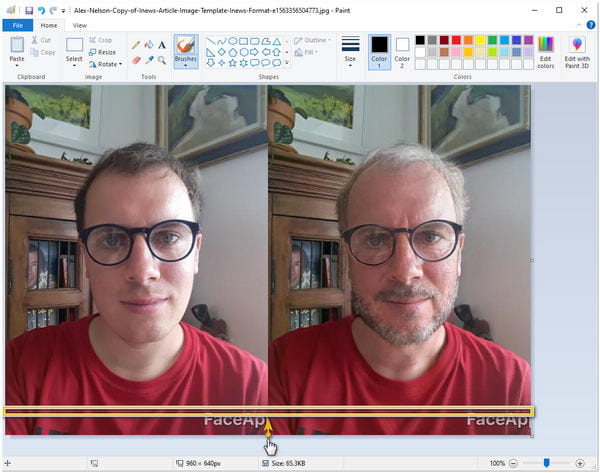600x473 pixels.
Task: Choose the rounded rectangle shape
Action: click(255, 41)
